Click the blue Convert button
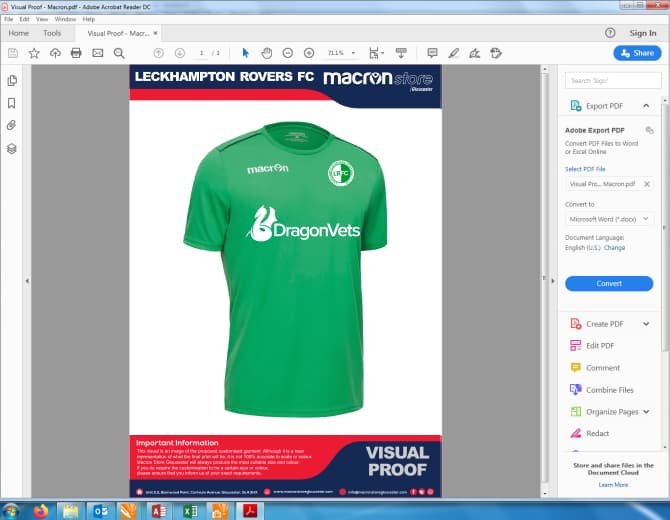The height and width of the screenshot is (520, 670). pos(609,283)
